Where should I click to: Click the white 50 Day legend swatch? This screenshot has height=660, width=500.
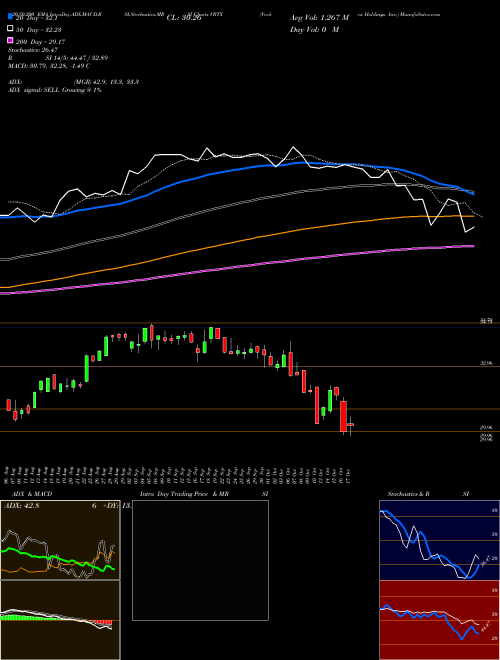point(10,29)
